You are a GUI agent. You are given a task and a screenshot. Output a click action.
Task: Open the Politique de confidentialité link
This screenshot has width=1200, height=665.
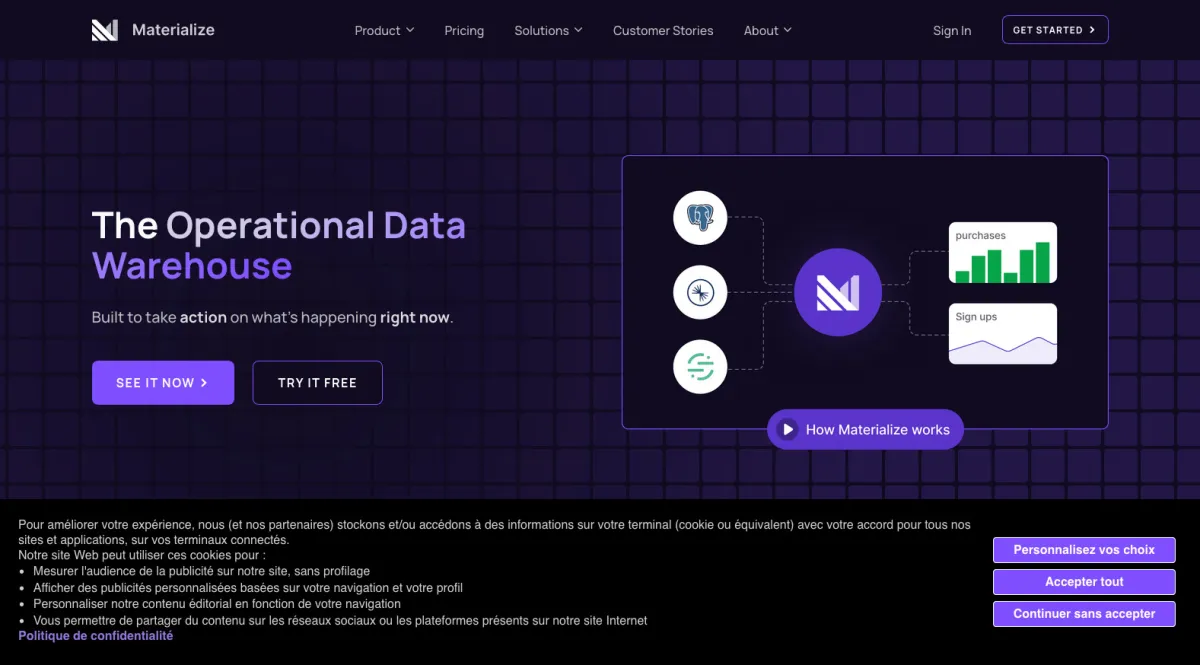pyautogui.click(x=96, y=636)
